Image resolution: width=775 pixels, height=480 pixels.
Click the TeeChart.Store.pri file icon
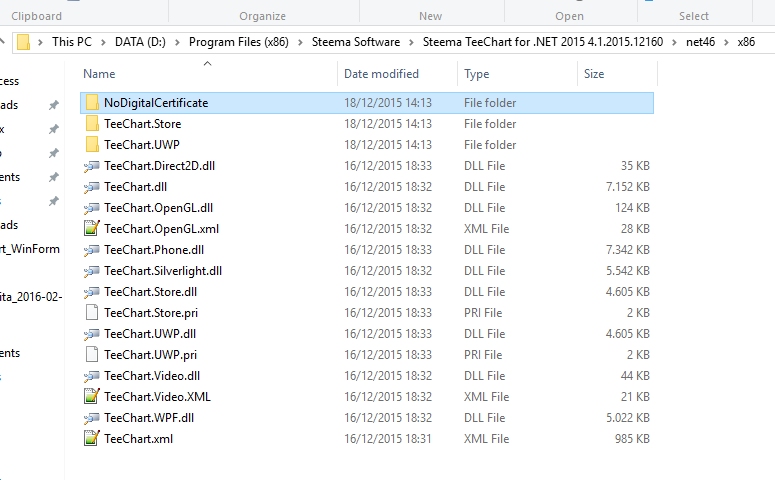(x=92, y=312)
